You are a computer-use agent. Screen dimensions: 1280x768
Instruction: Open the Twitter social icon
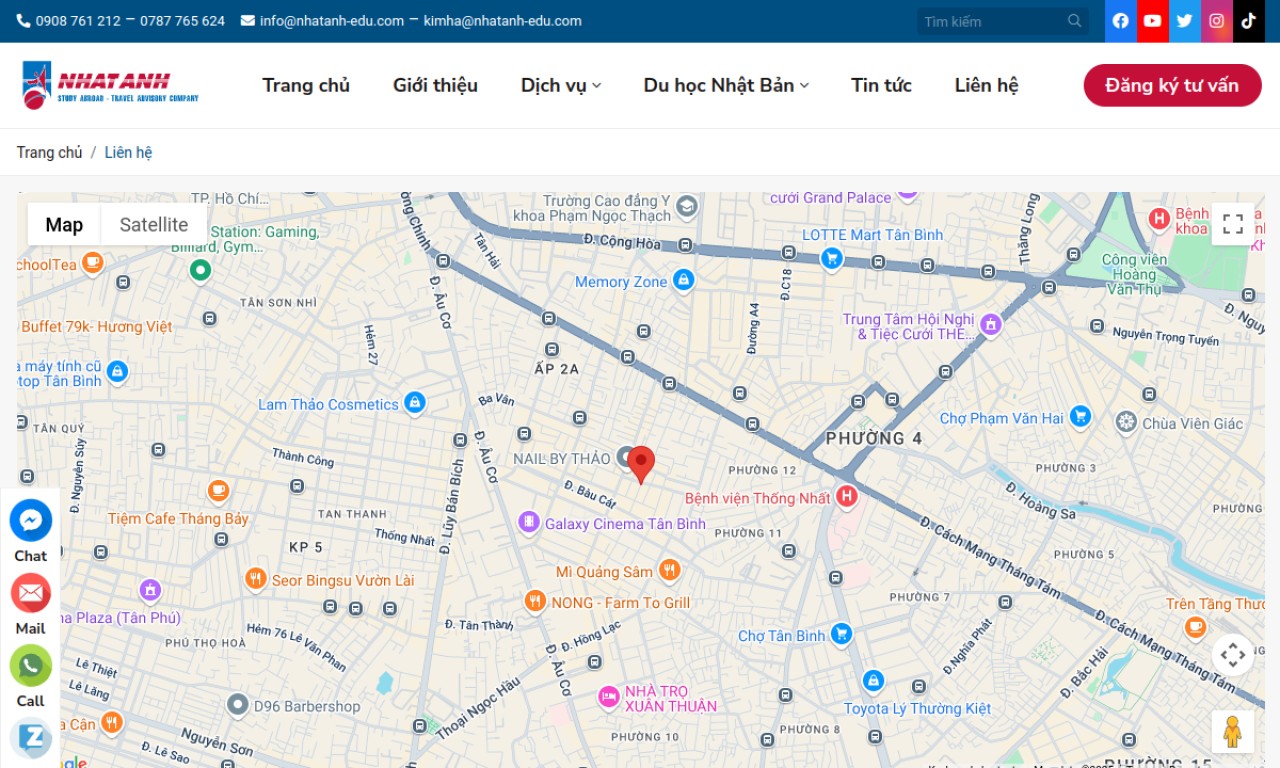[1185, 21]
